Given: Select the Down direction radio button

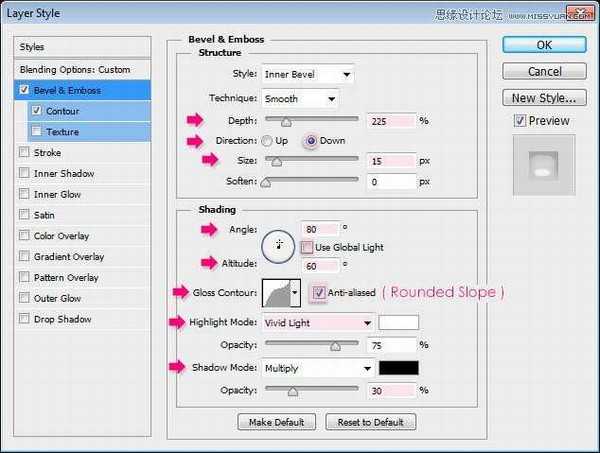Looking at the screenshot, I should (311, 141).
